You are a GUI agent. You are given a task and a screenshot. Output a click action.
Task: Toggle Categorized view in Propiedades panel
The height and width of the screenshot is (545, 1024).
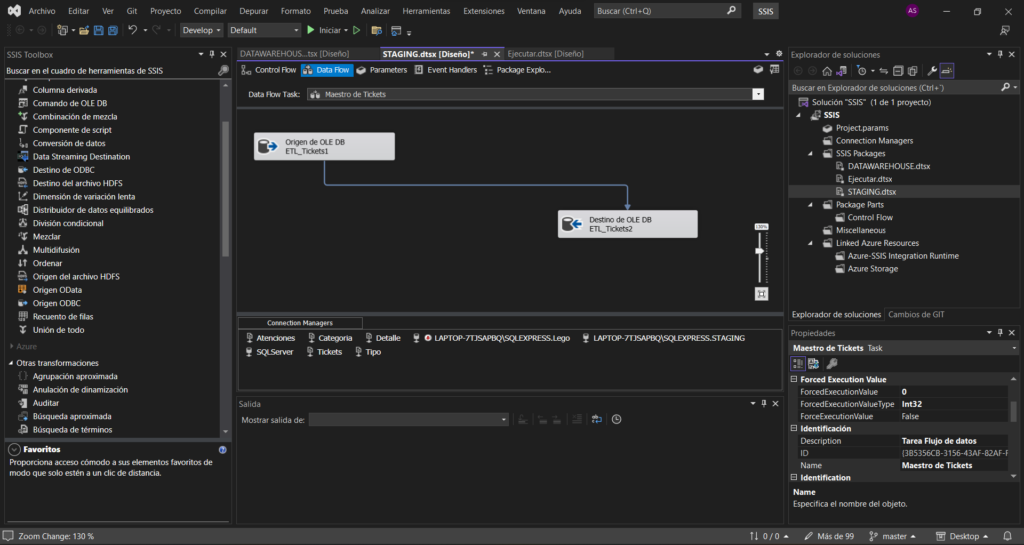799,363
